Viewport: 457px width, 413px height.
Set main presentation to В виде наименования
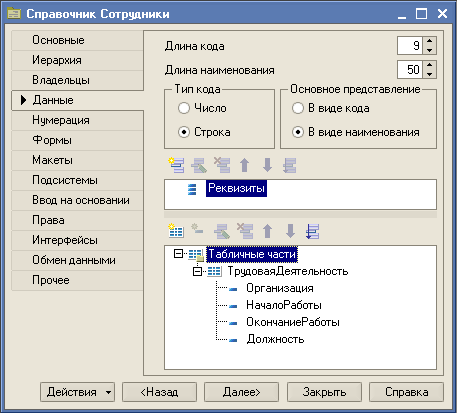click(298, 132)
